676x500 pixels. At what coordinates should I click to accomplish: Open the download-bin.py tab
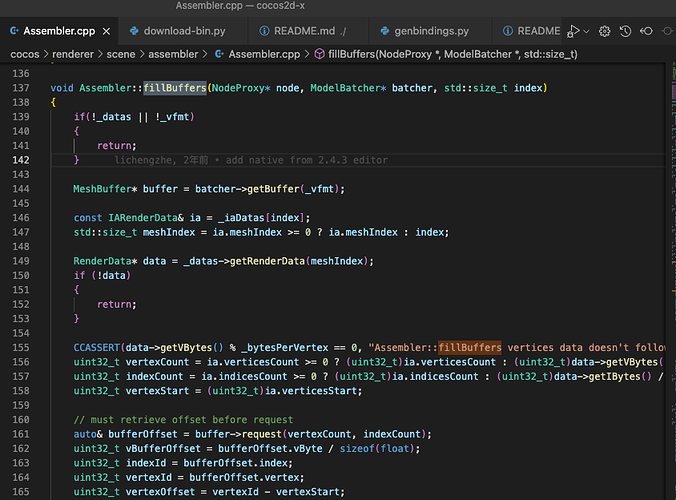click(x=184, y=31)
